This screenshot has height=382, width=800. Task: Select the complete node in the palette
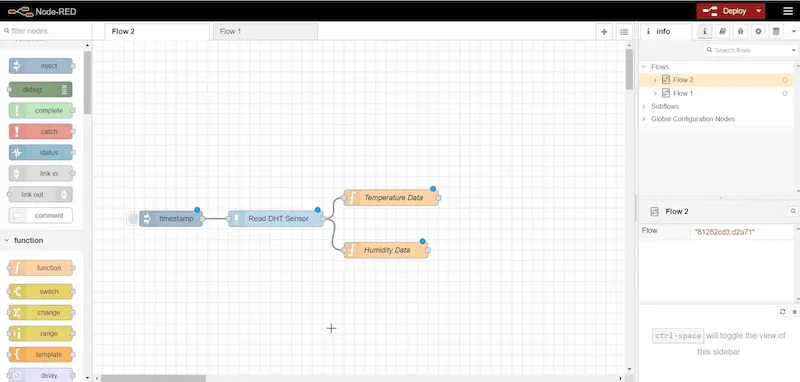41,111
